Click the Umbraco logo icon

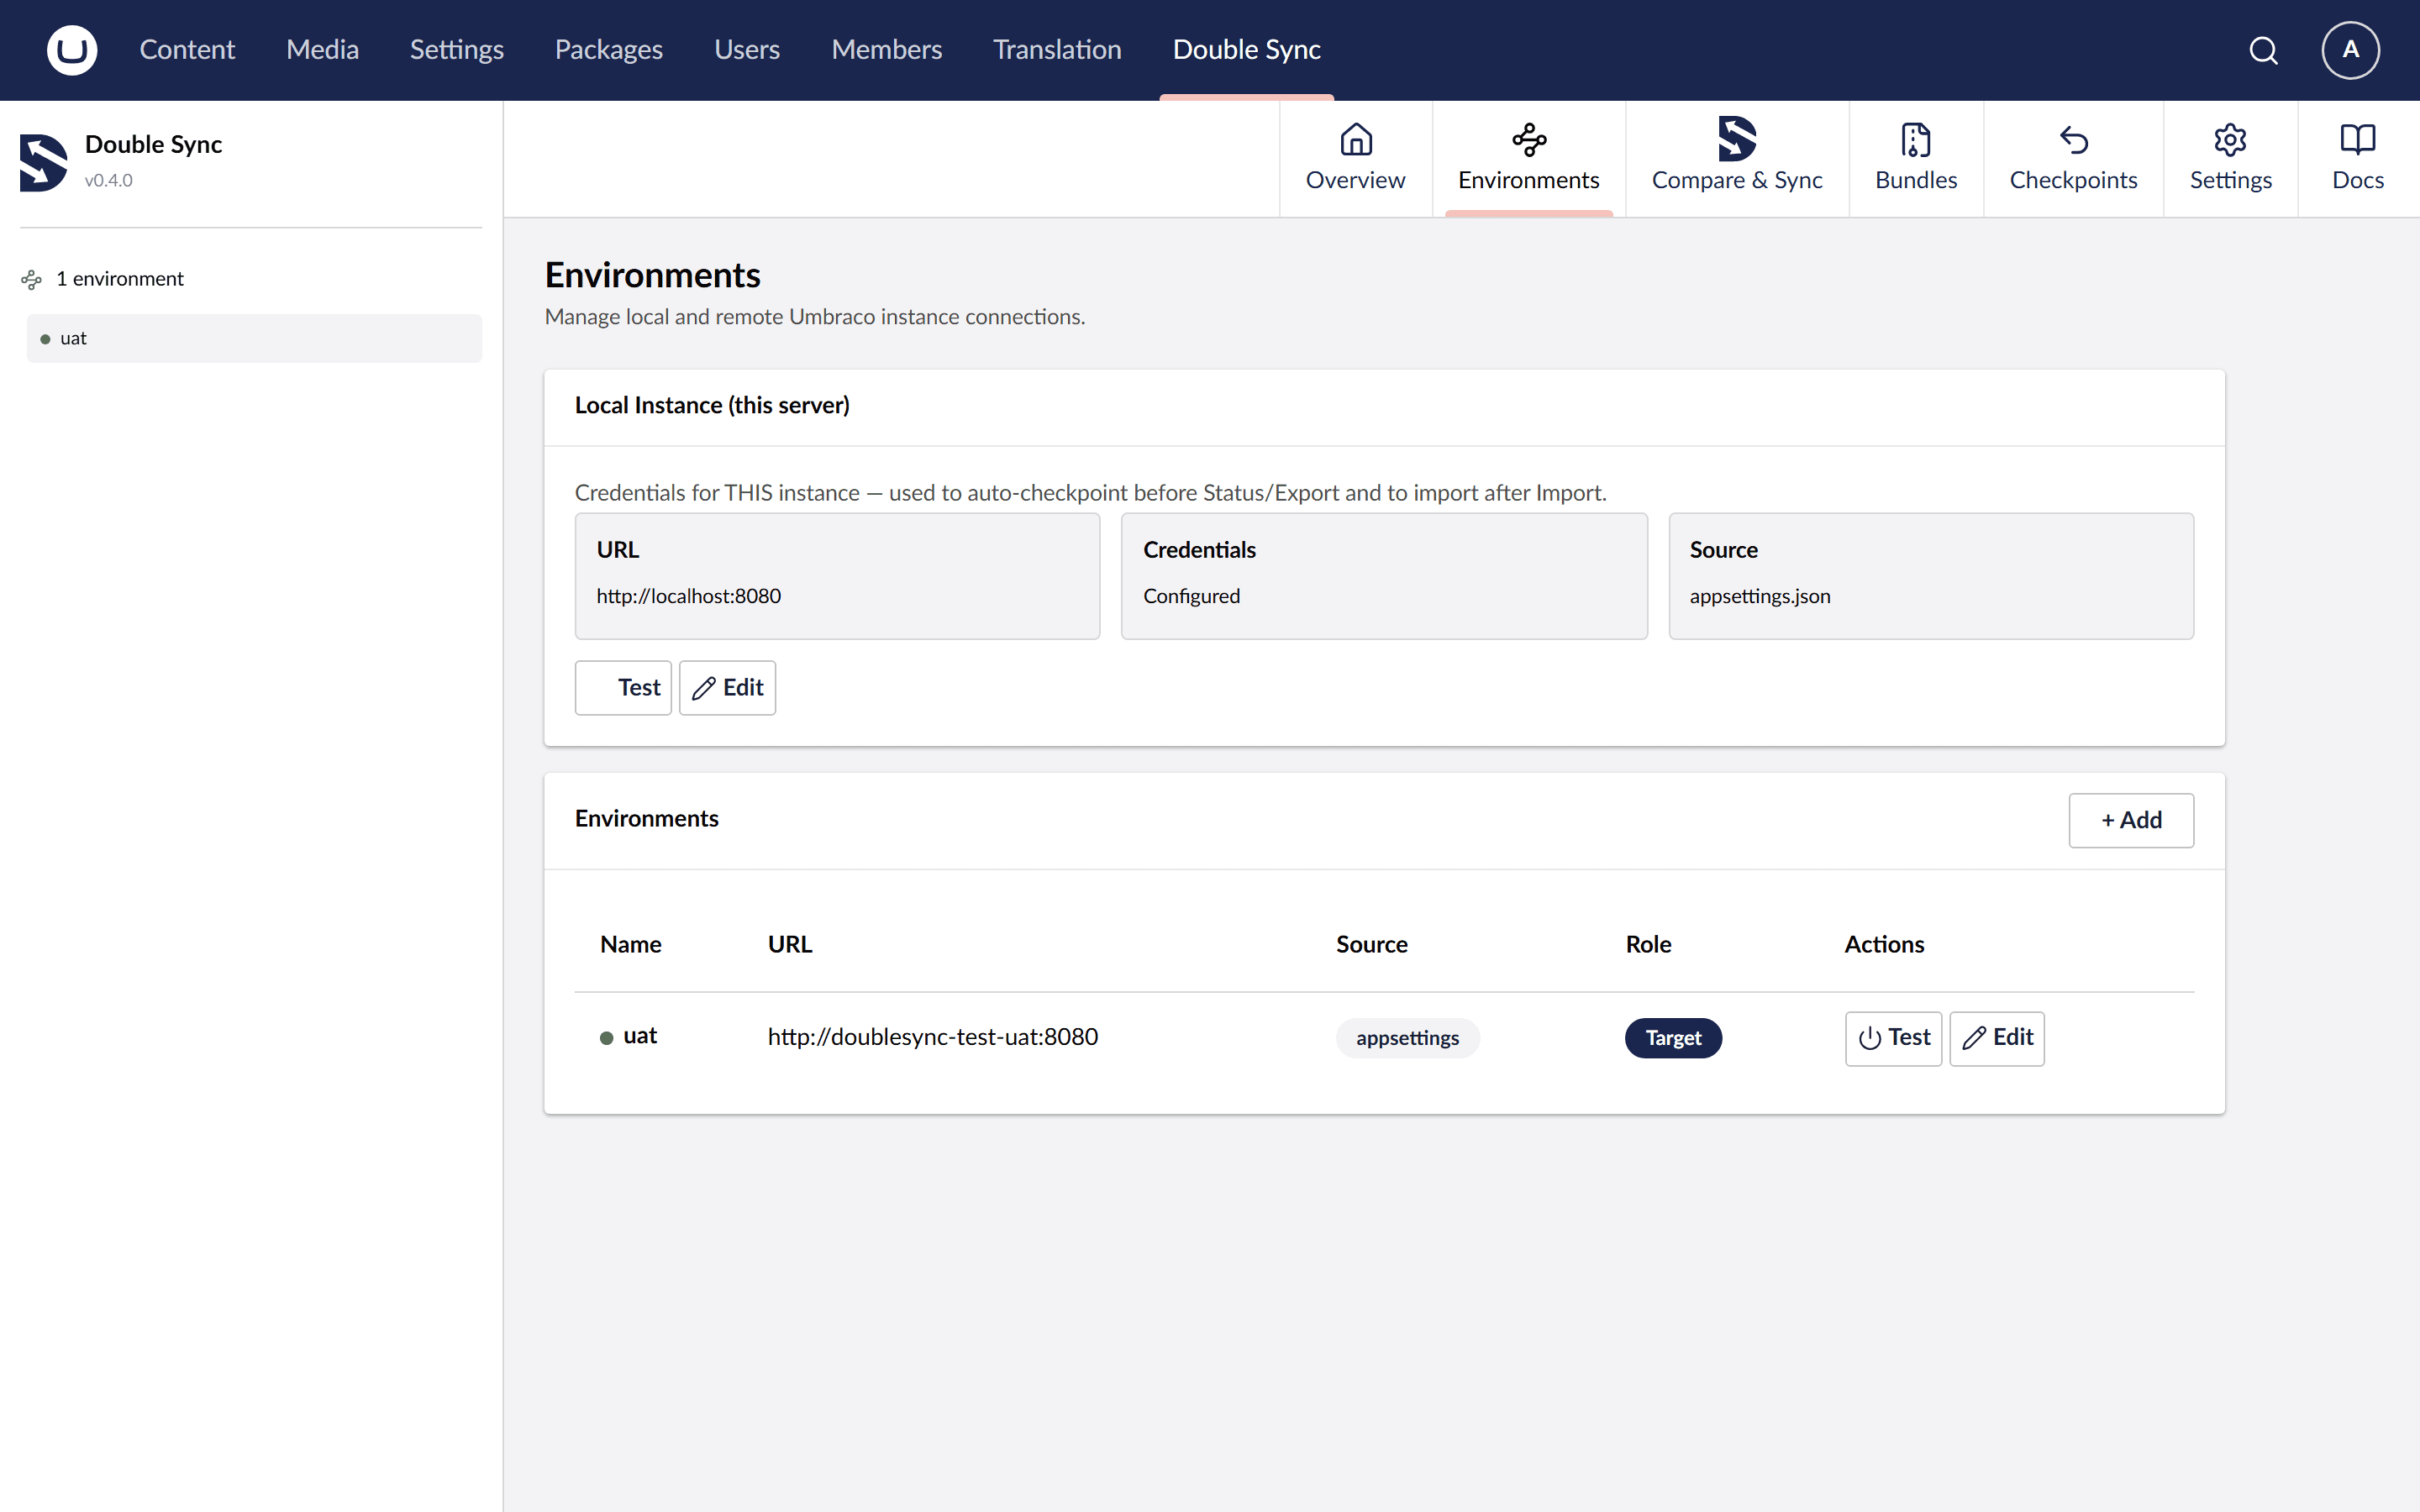[x=72, y=50]
